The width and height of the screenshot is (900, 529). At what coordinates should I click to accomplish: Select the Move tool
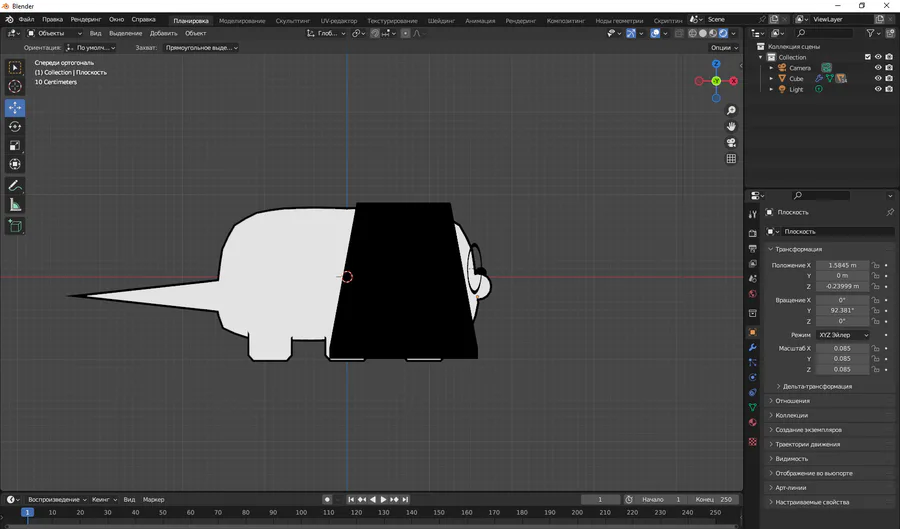[x=15, y=107]
